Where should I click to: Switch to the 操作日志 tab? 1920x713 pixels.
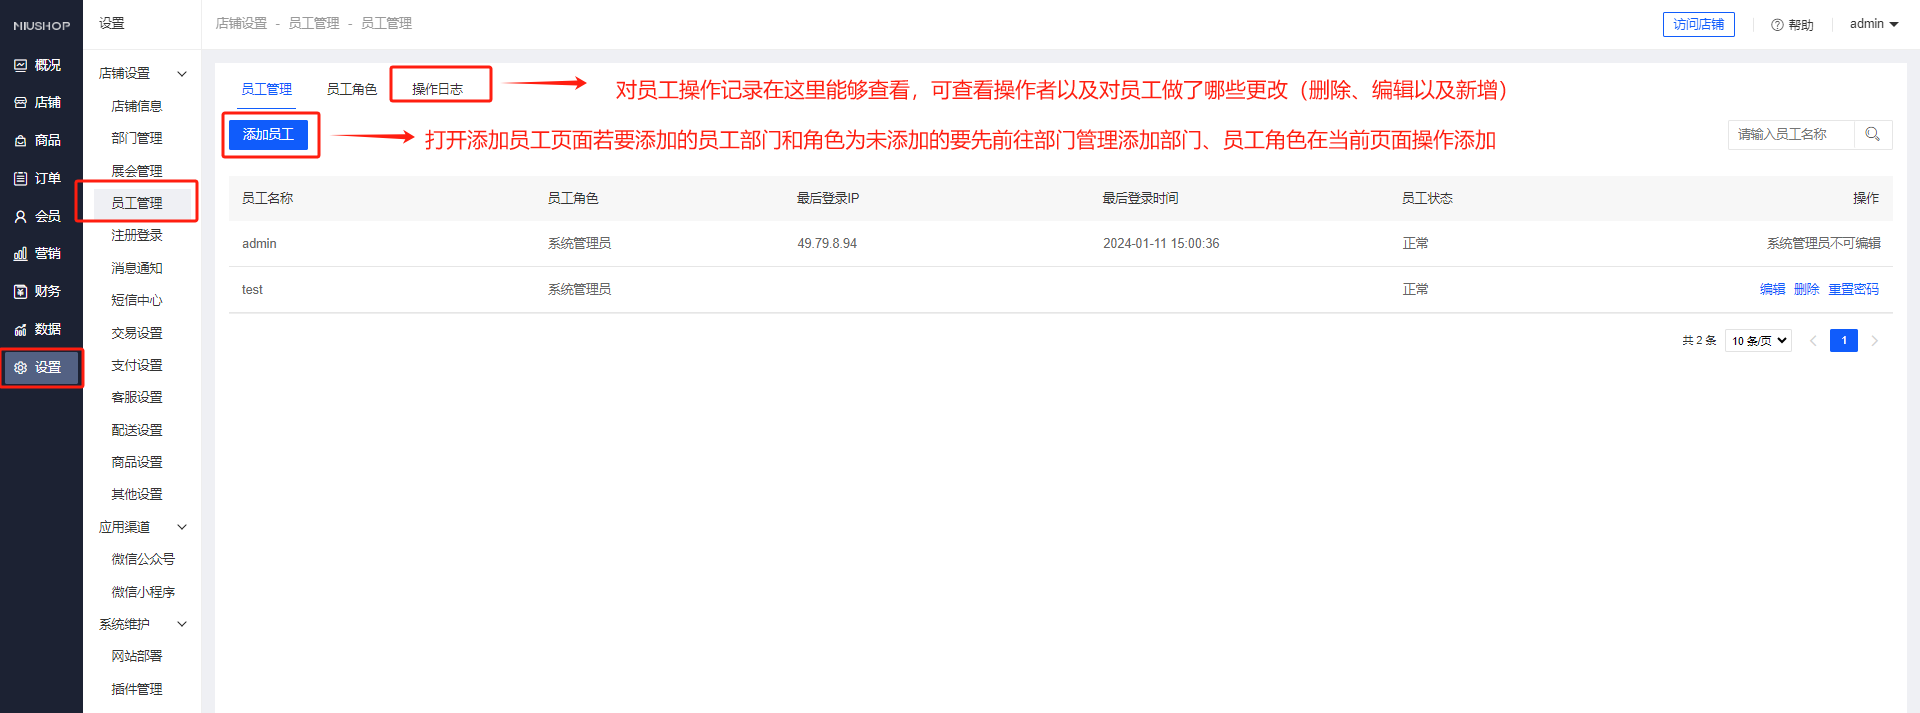(437, 90)
